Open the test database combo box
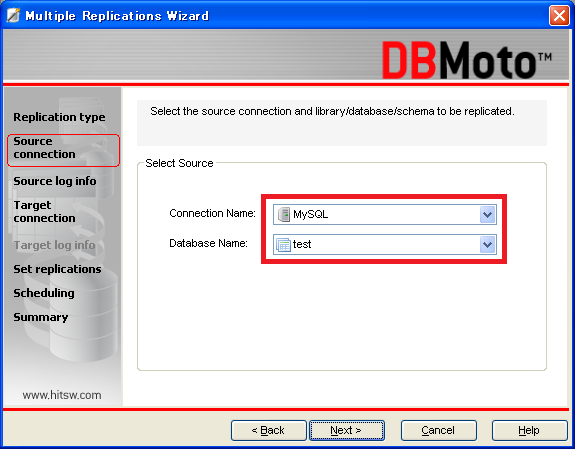The height and width of the screenshot is (449, 575). click(x=385, y=245)
